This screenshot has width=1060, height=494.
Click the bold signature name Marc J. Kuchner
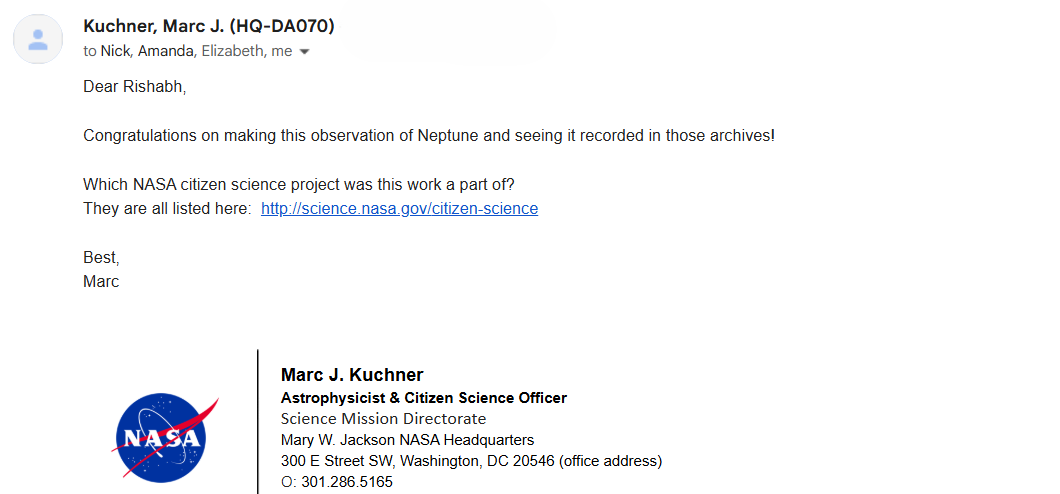pos(352,375)
